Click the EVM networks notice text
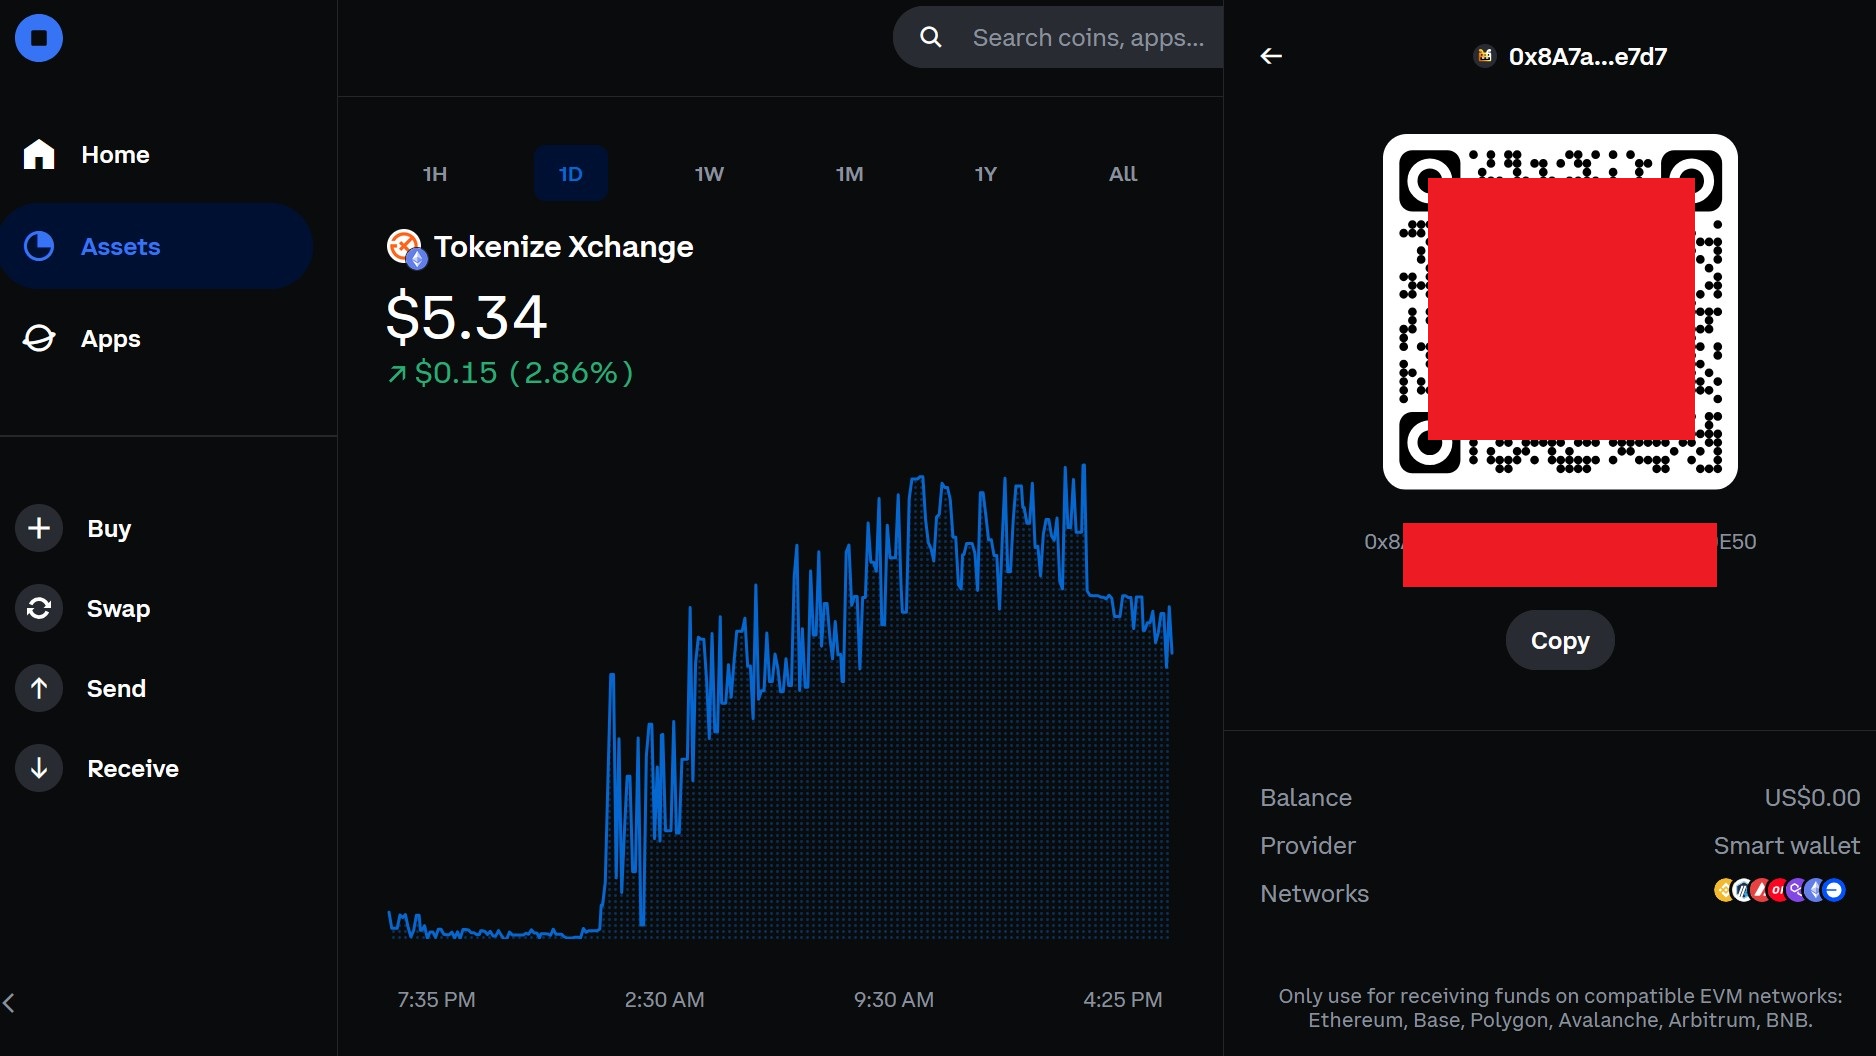The width and height of the screenshot is (1876, 1056). 1560,1008
